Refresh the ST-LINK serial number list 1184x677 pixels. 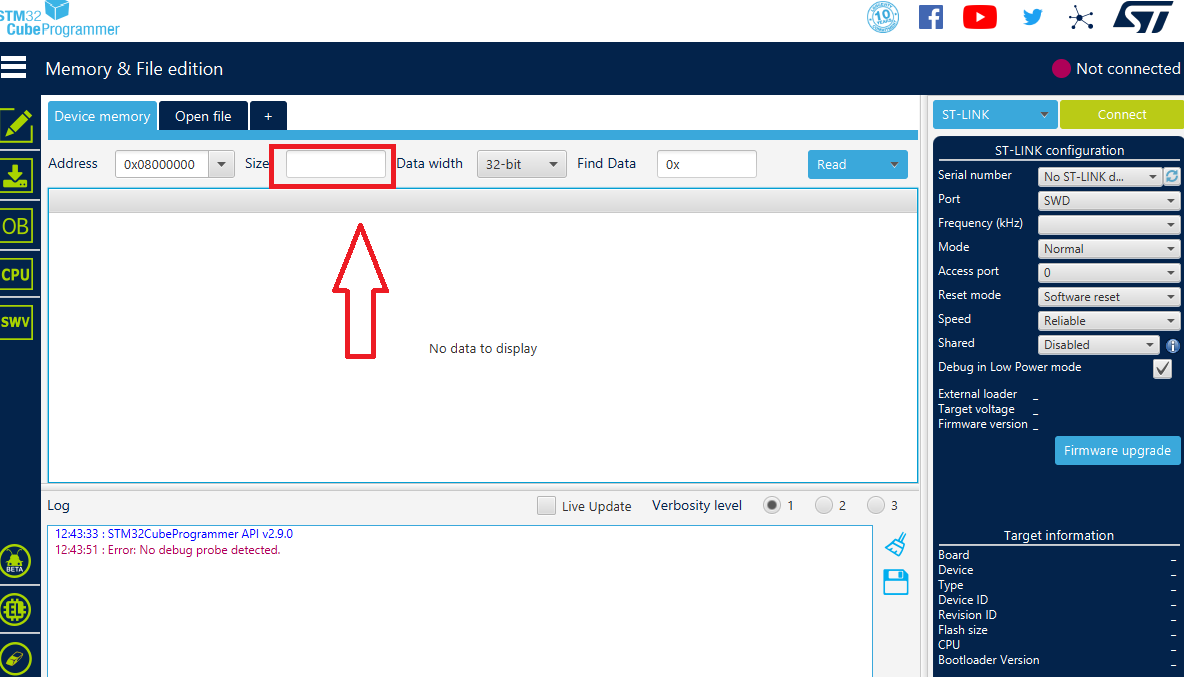tap(1171, 176)
